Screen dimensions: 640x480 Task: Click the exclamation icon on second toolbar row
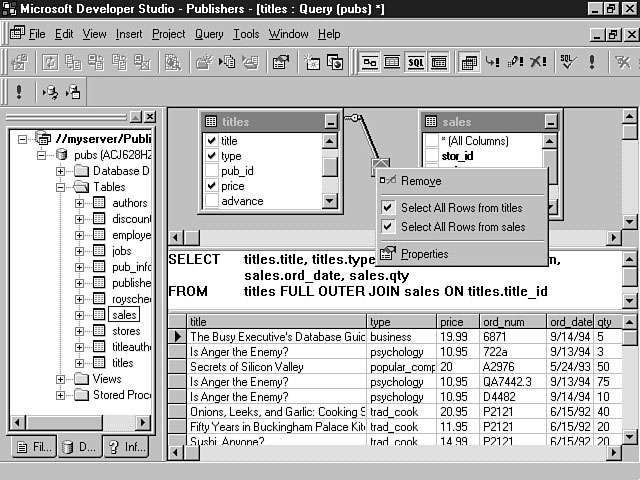click(x=19, y=92)
